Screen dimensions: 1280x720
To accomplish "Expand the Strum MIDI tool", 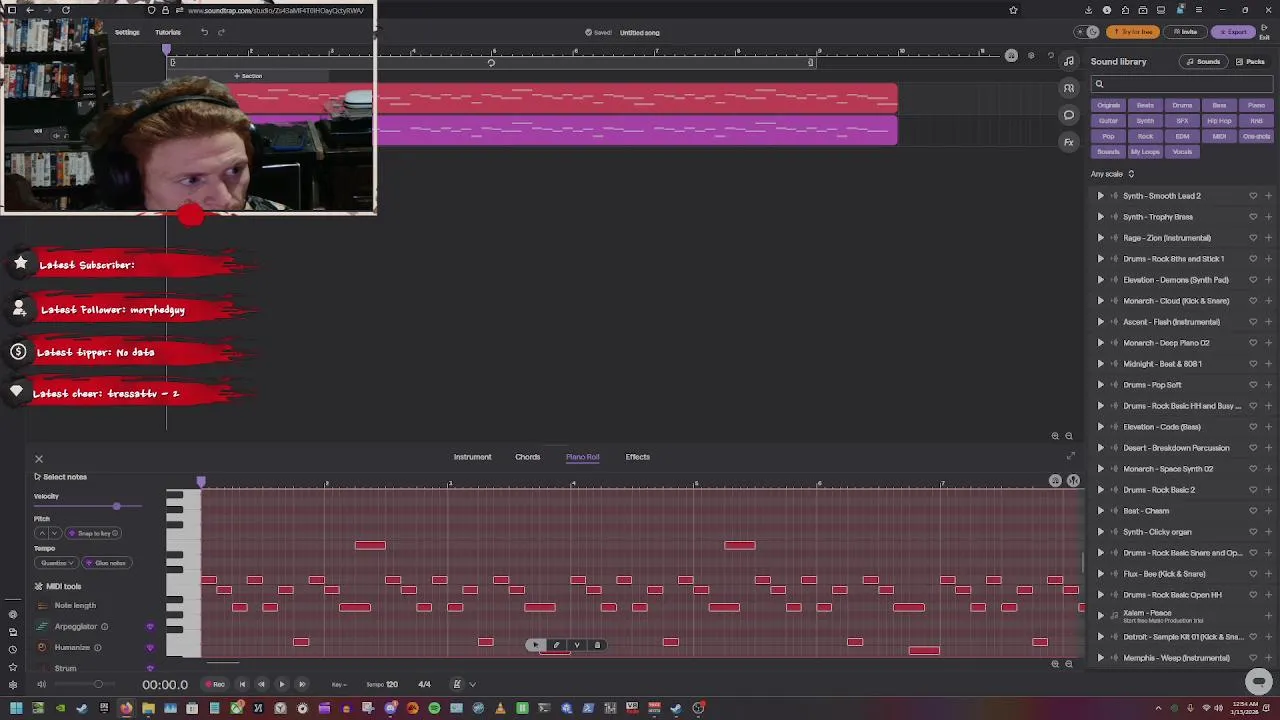I will click(65, 669).
